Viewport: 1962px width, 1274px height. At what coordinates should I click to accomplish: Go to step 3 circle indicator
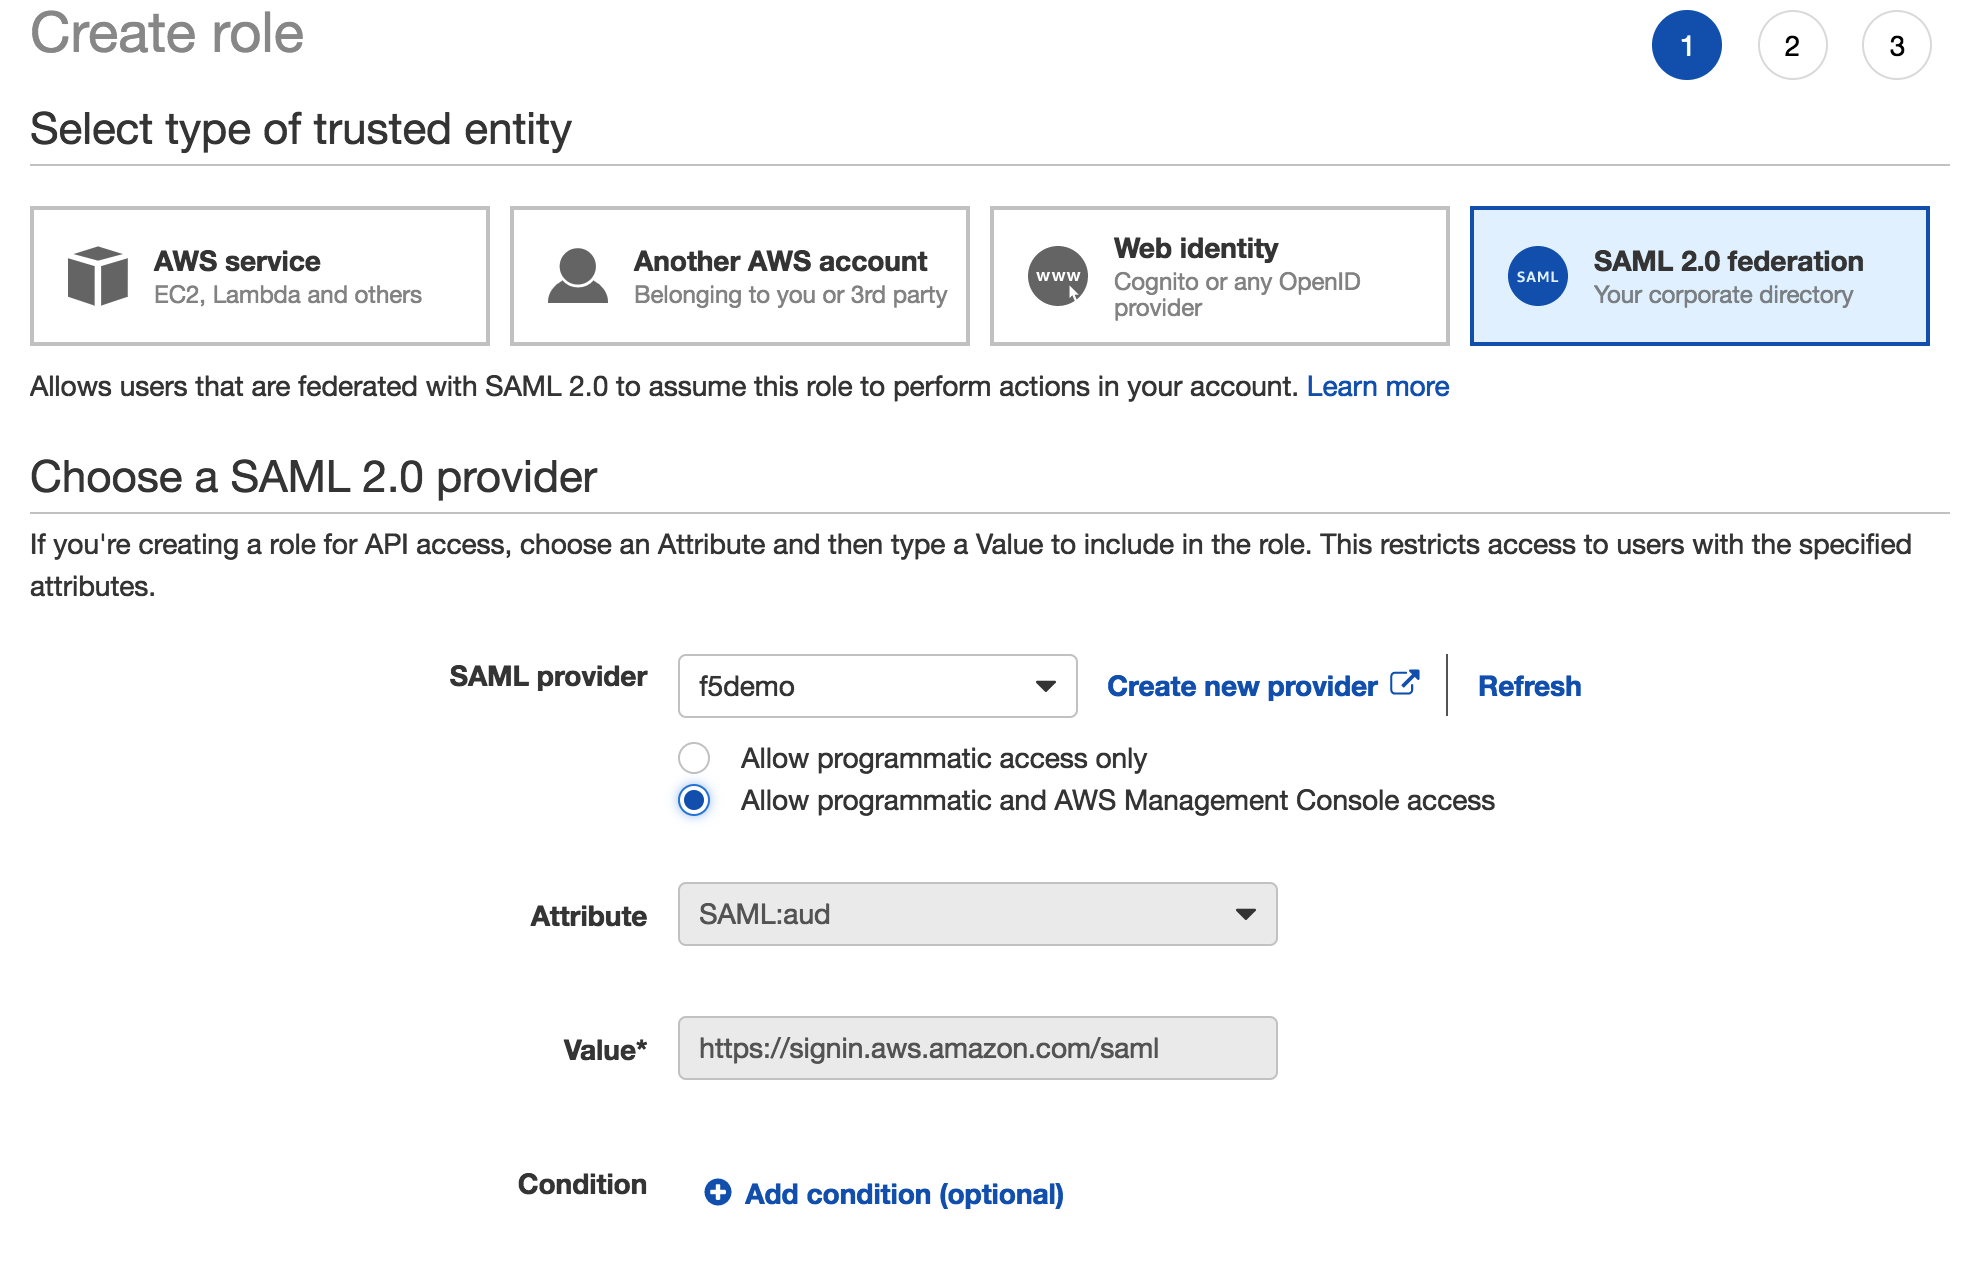click(x=1896, y=45)
